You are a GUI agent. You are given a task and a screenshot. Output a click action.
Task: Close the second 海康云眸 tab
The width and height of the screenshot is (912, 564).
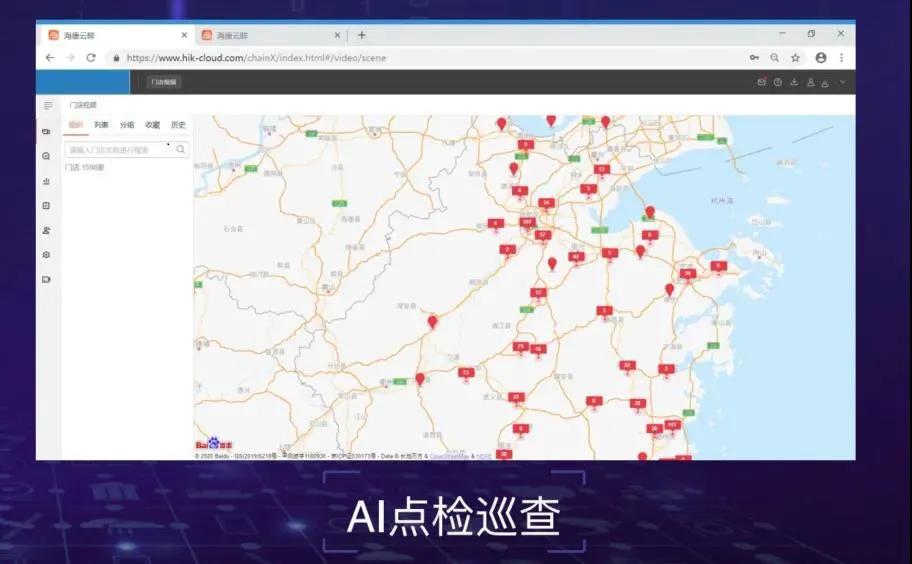click(337, 35)
